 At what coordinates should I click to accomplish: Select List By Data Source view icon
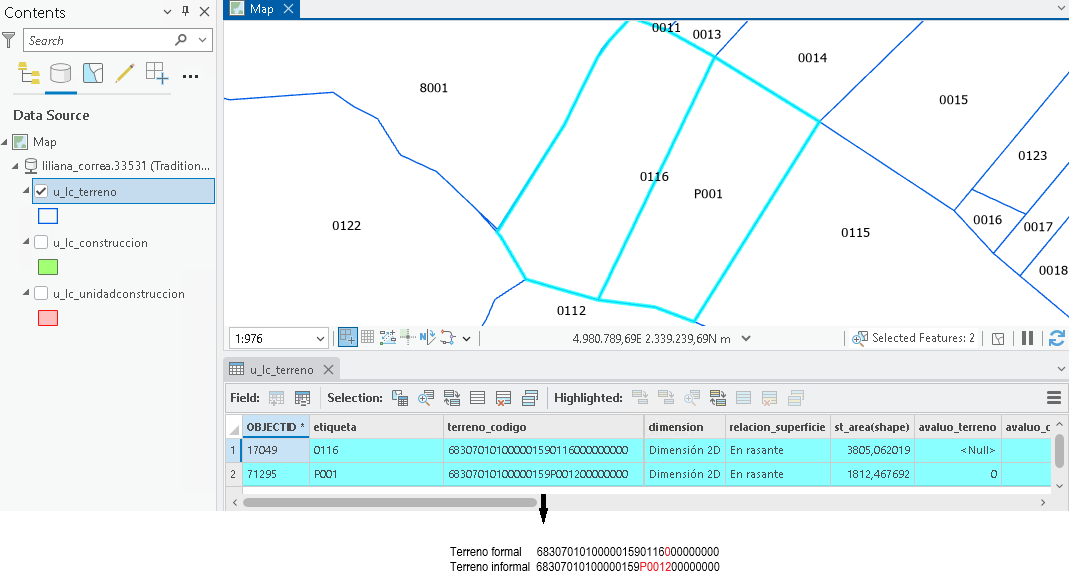[x=61, y=73]
